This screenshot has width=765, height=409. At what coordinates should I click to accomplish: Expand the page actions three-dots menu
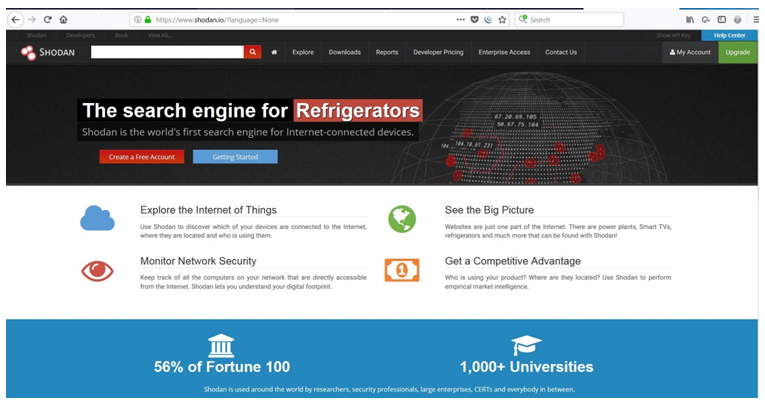pos(460,19)
